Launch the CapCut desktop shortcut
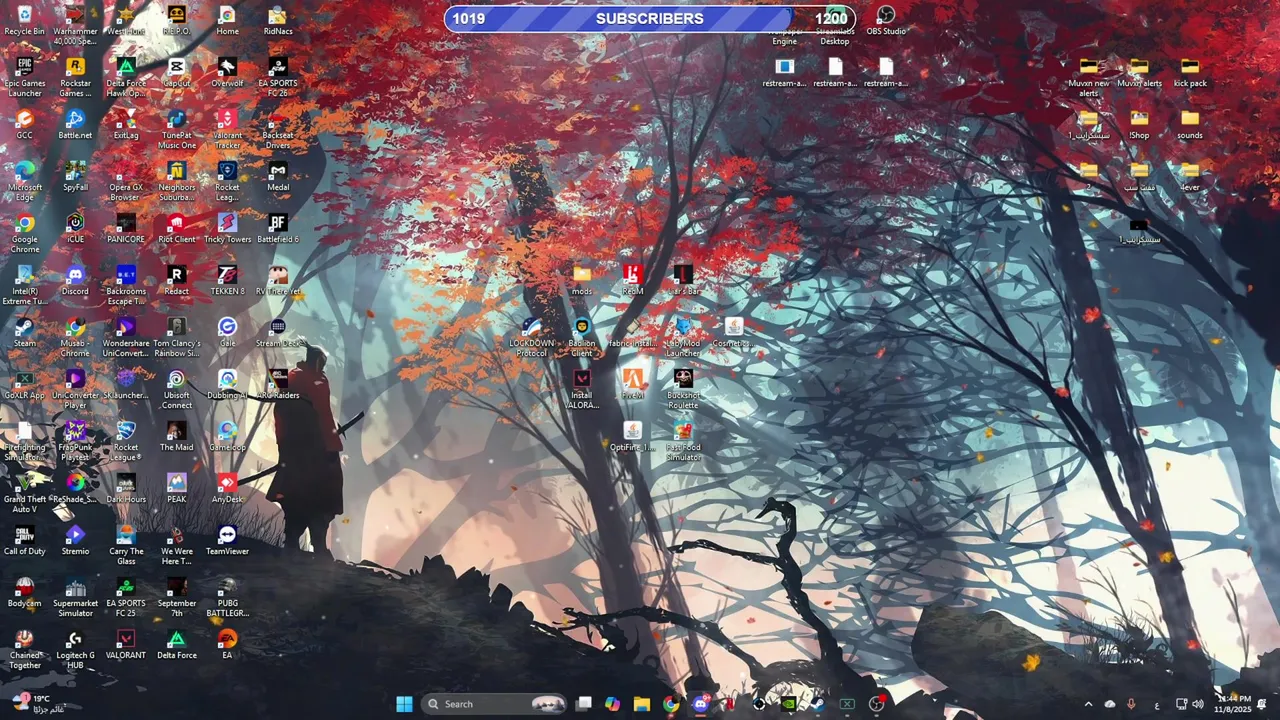Image resolution: width=1280 pixels, height=720 pixels. 176,72
